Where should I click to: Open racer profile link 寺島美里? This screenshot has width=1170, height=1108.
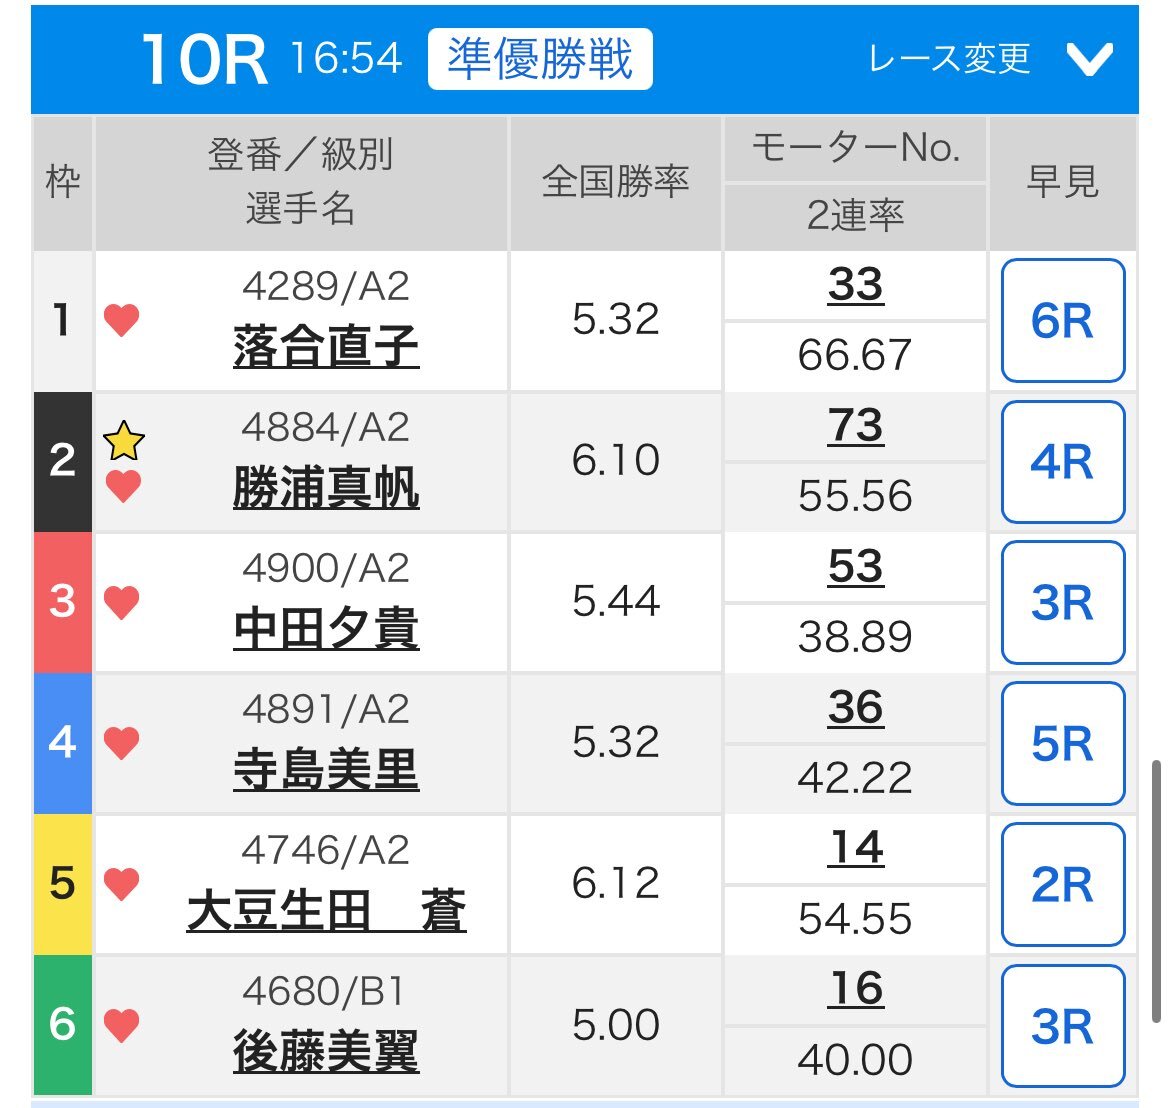tap(326, 770)
